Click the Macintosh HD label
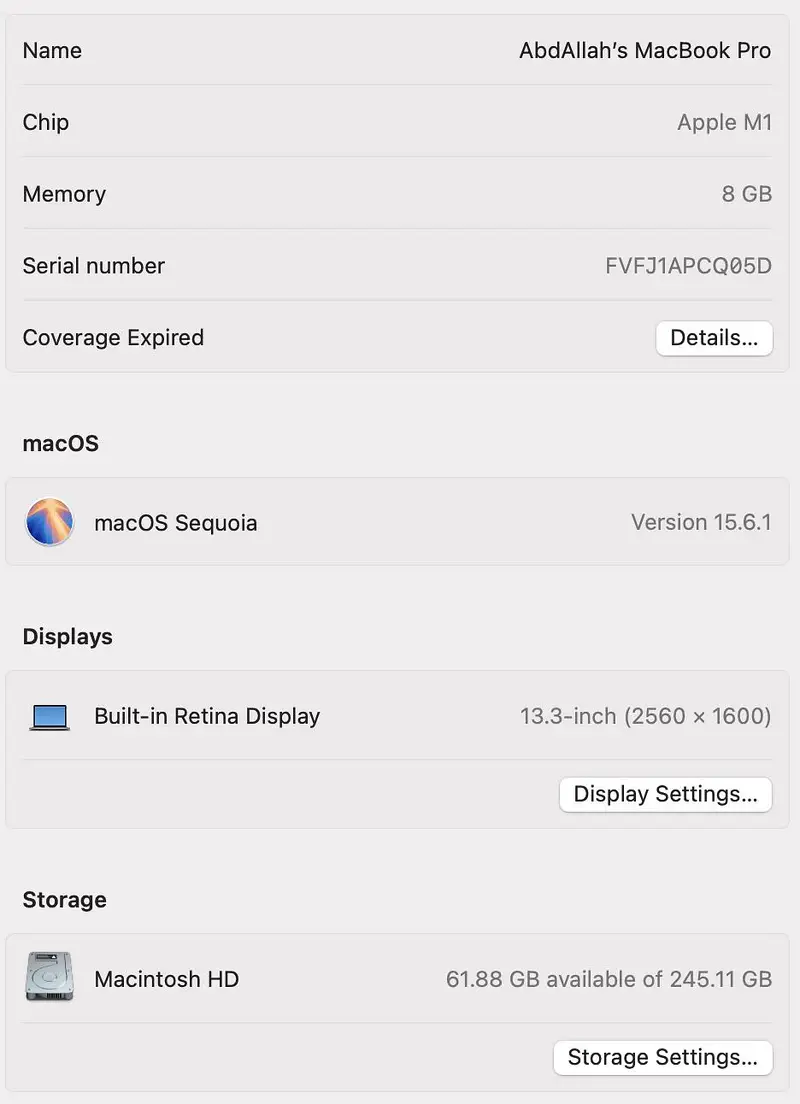 click(166, 979)
